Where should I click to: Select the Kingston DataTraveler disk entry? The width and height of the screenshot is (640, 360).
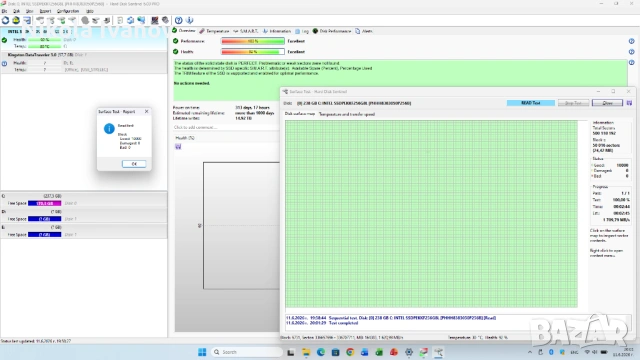click(84, 62)
